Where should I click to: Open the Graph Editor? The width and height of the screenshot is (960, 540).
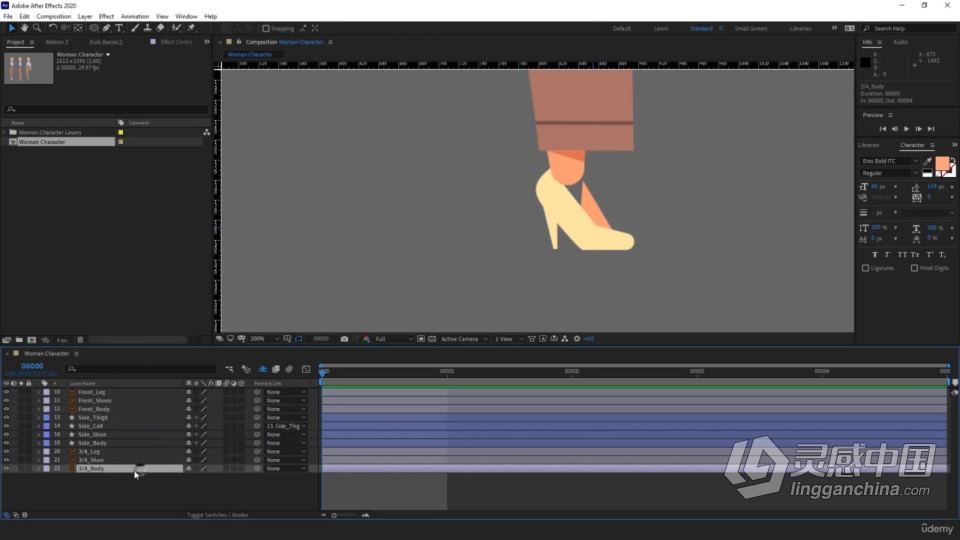pos(306,369)
